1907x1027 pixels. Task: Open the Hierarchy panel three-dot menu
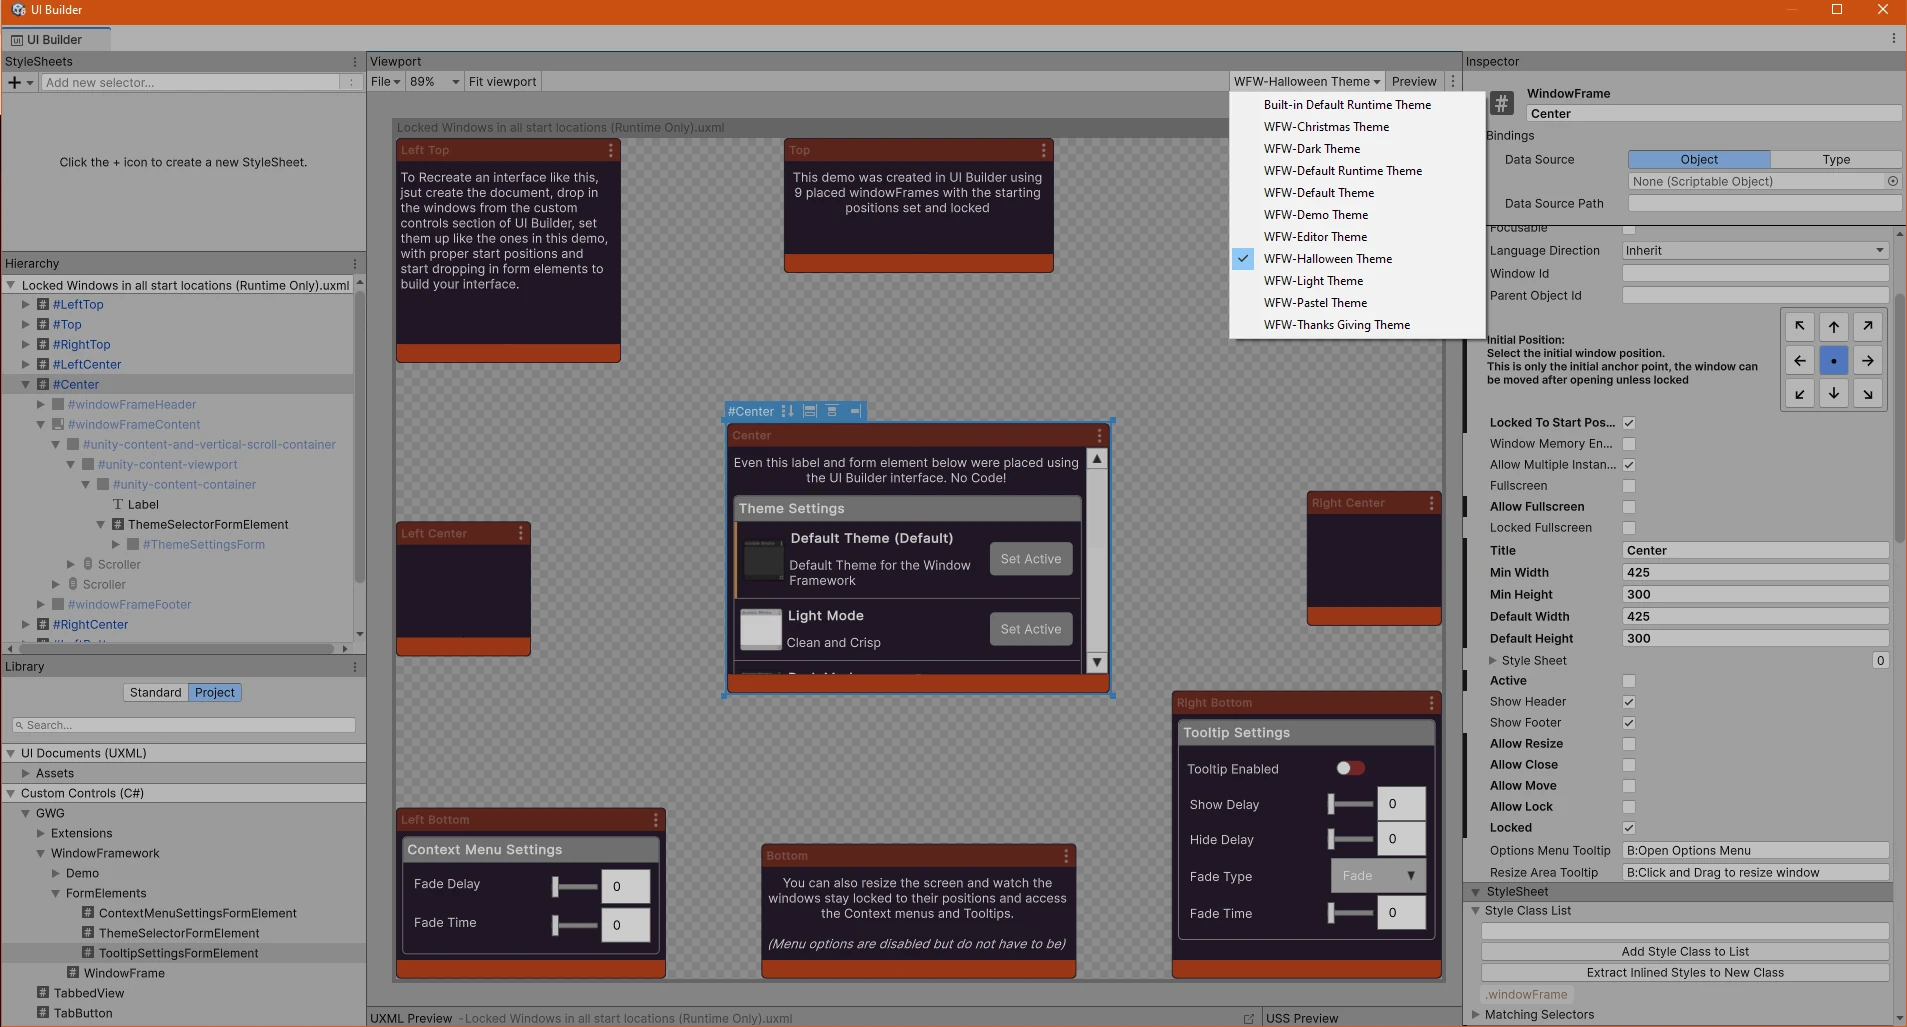point(355,264)
